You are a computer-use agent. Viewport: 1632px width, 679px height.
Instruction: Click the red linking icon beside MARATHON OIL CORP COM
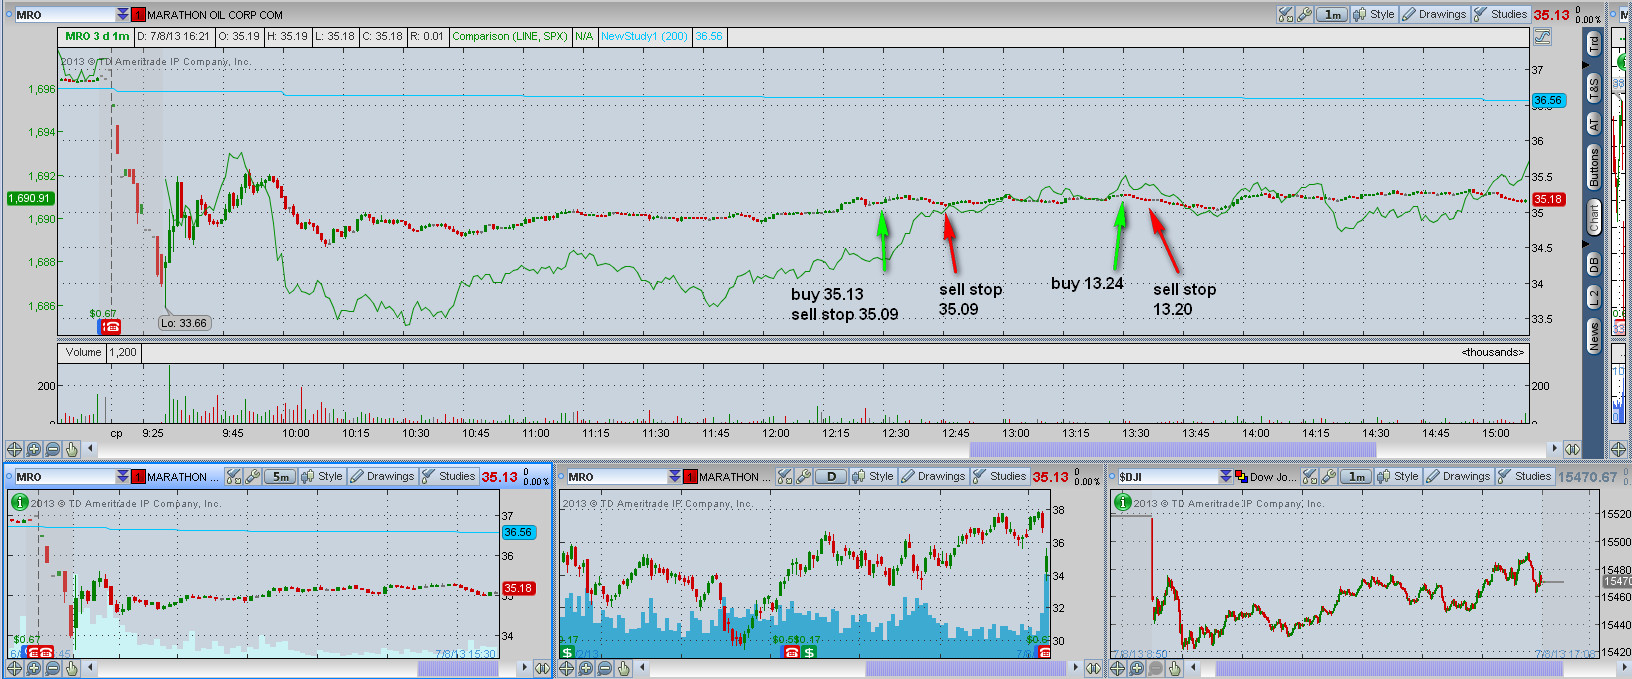(x=139, y=15)
